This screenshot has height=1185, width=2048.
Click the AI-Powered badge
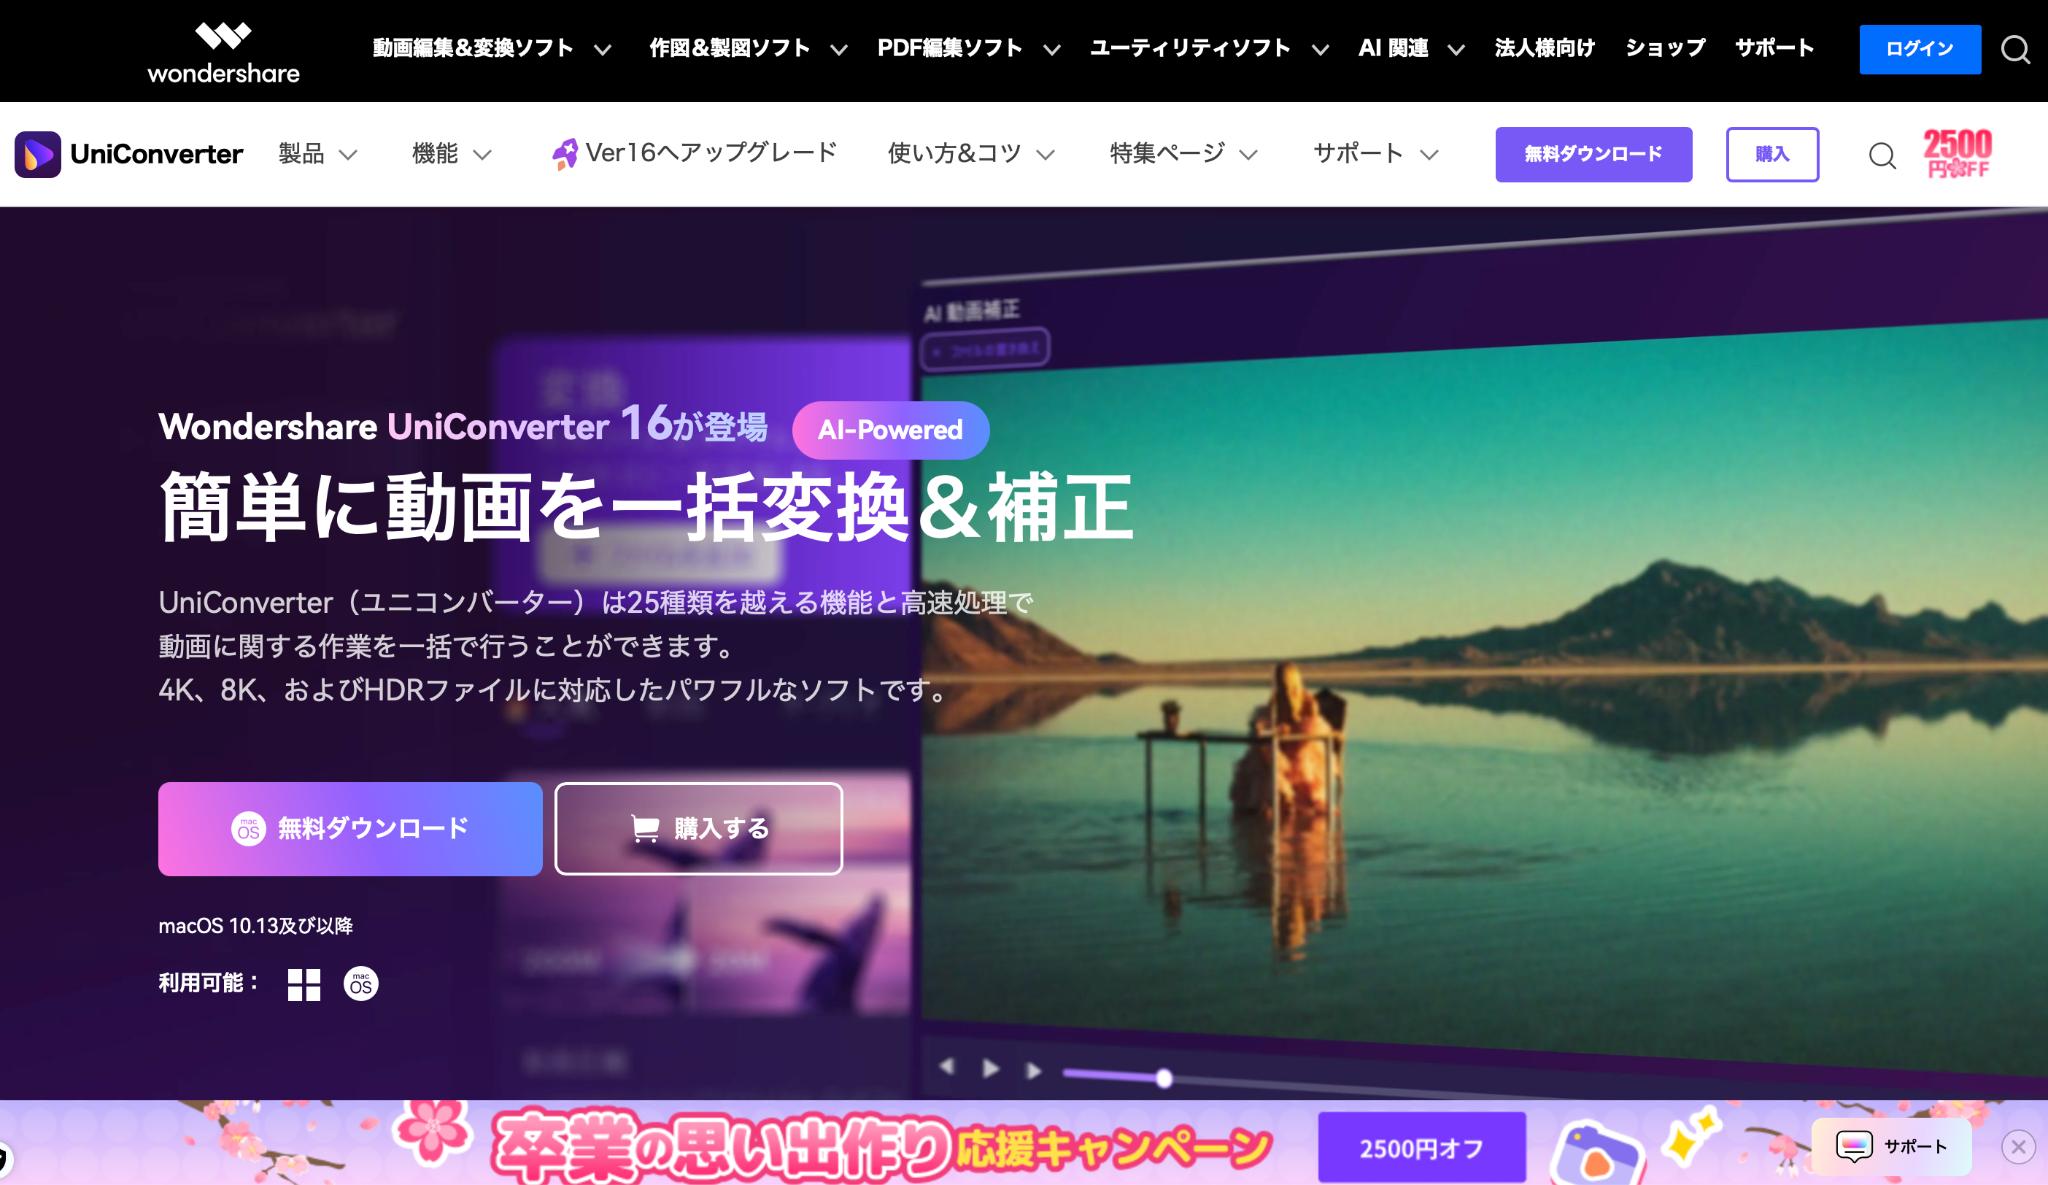(891, 430)
